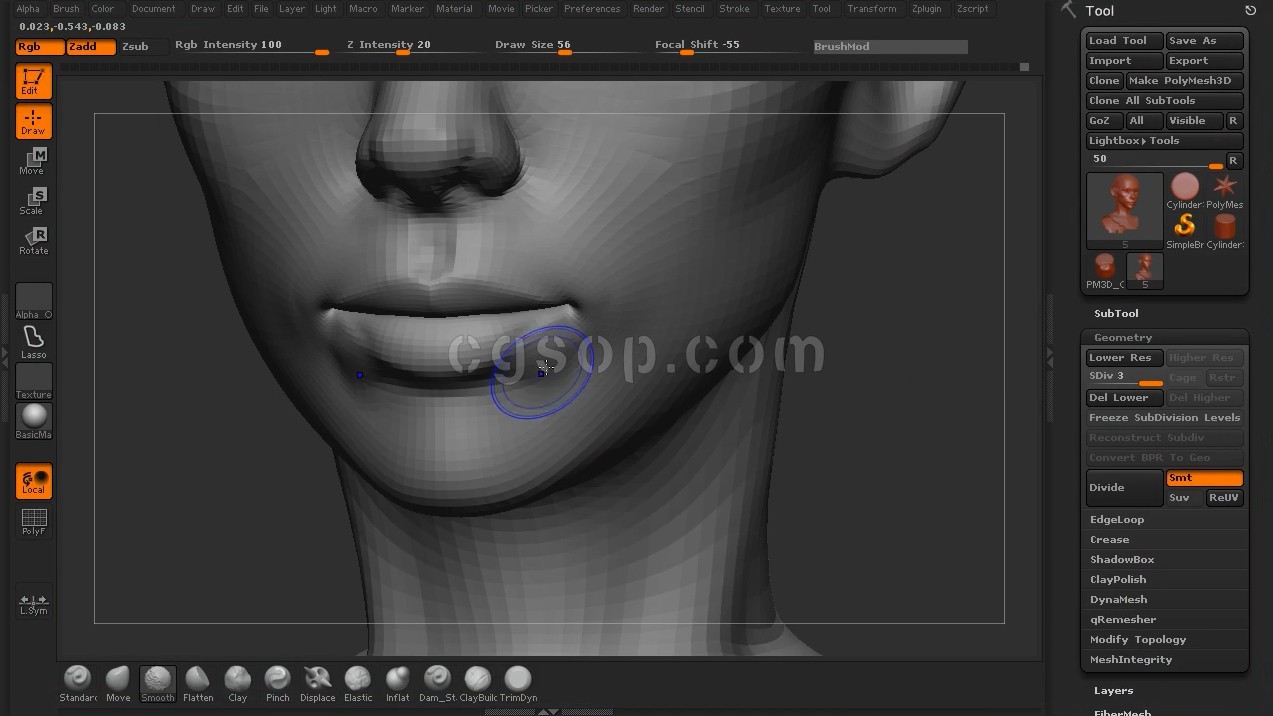This screenshot has width=1273, height=716.
Task: Select the large head bust thumbnail
Action: 1125,210
